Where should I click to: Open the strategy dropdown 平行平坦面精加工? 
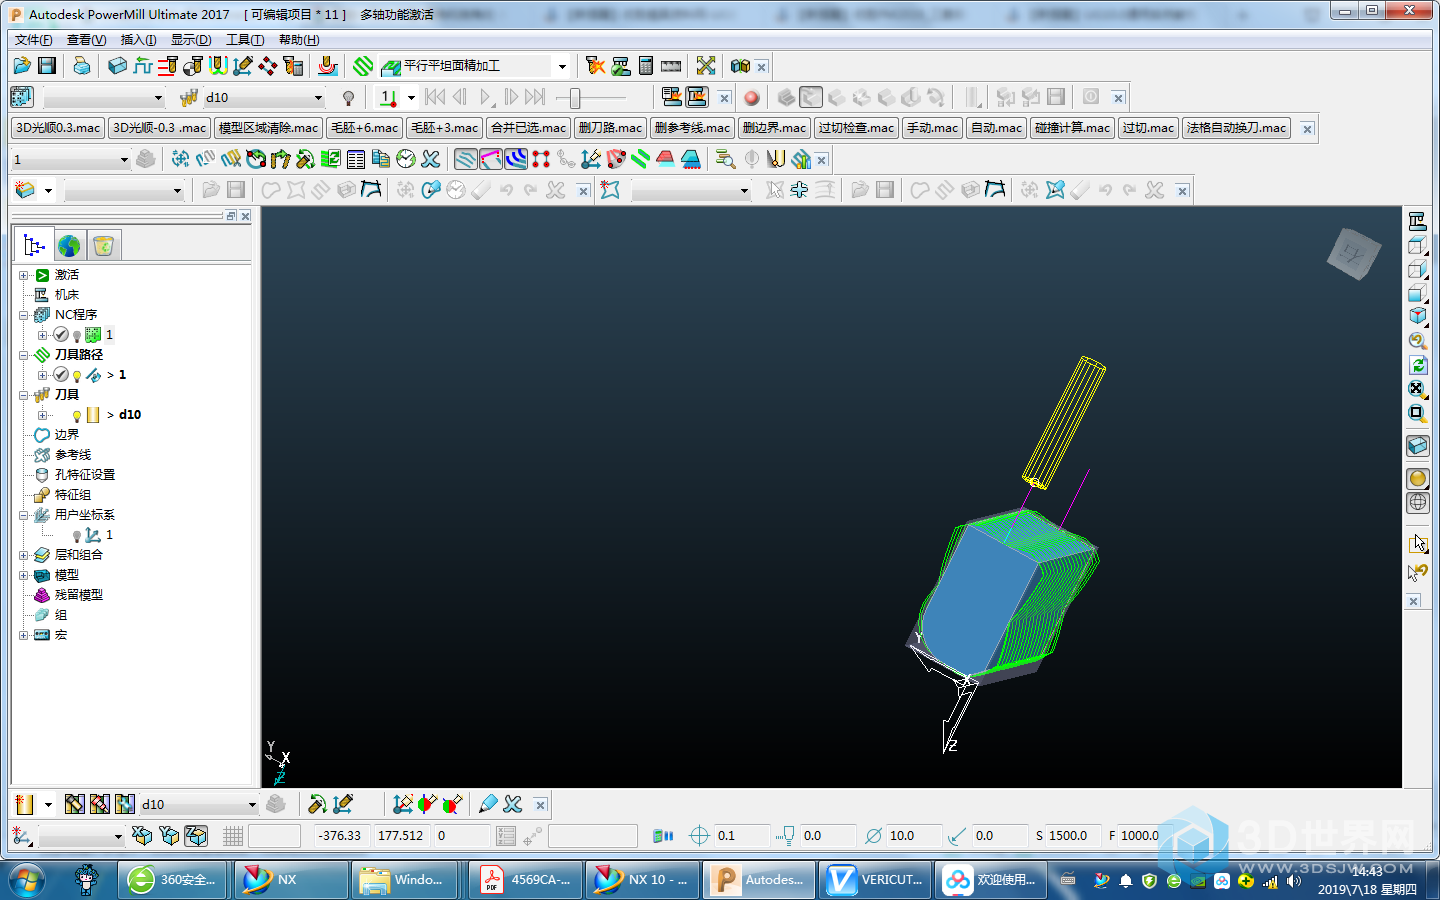point(562,66)
